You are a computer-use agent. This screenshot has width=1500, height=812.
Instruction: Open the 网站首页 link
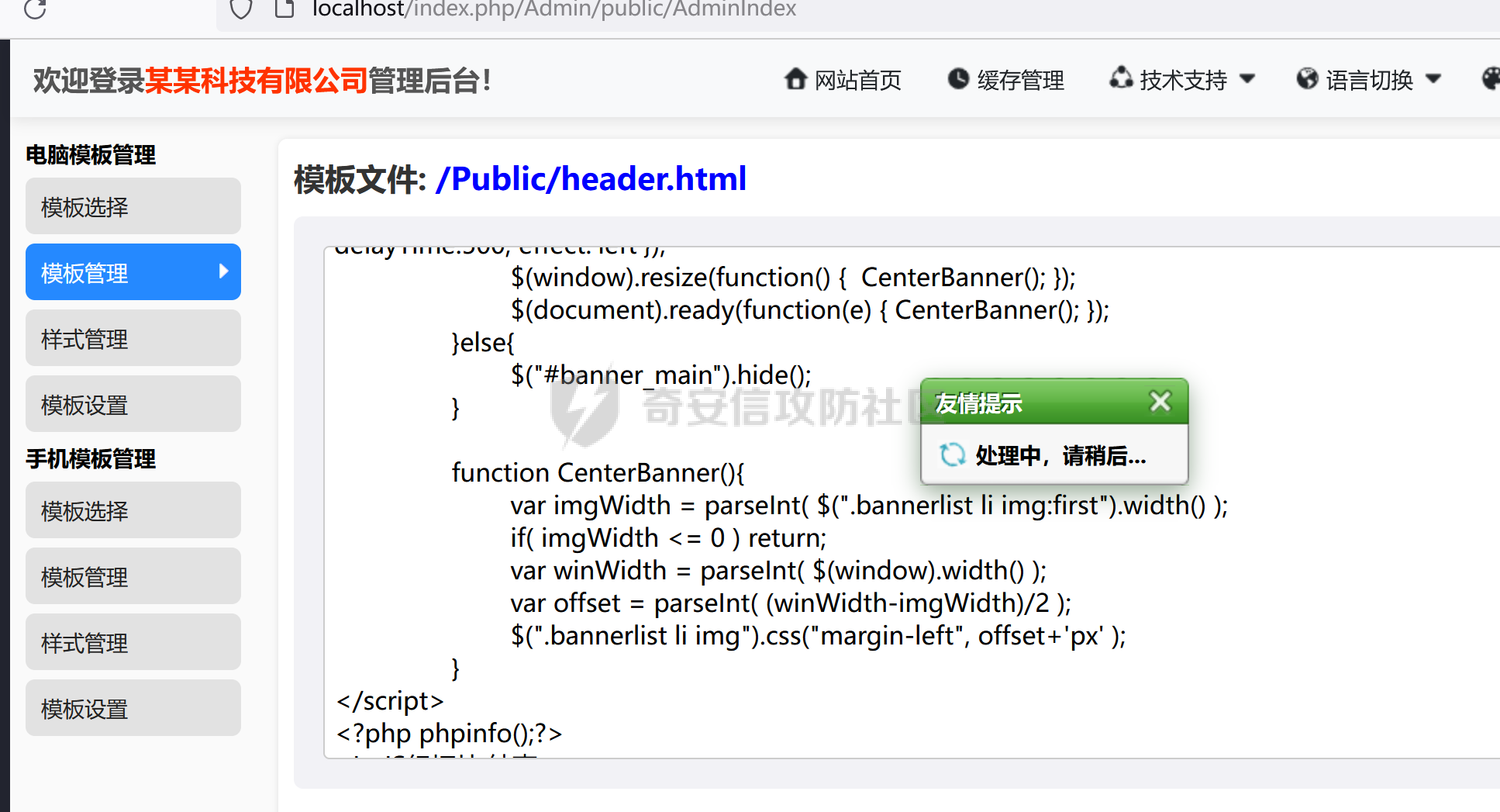(x=858, y=80)
